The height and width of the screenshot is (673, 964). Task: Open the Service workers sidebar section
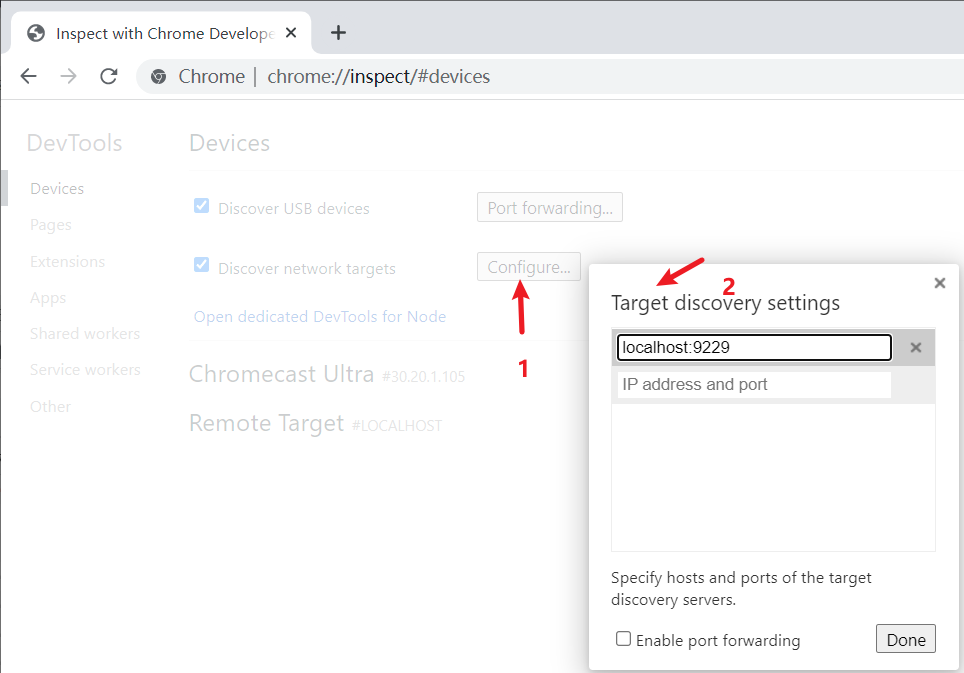tap(85, 370)
